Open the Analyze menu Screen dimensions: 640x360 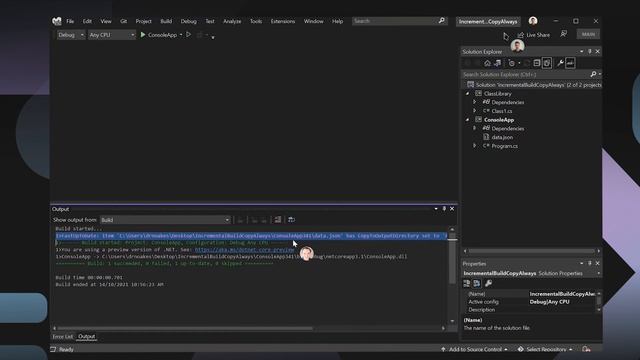click(232, 21)
